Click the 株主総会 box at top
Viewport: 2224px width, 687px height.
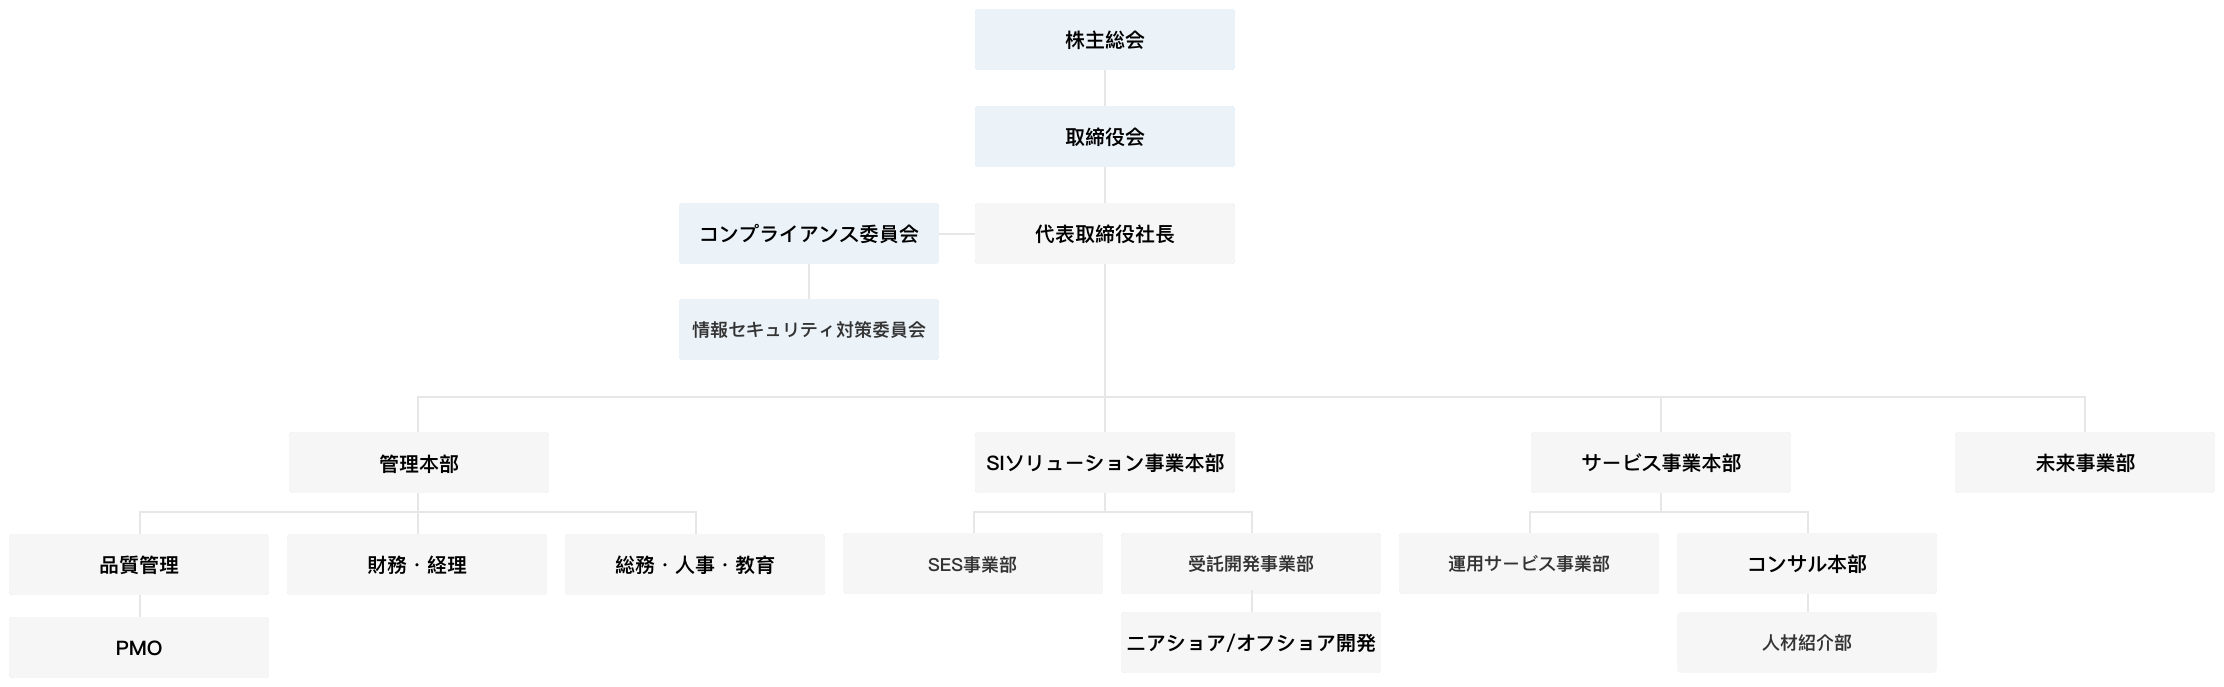pyautogui.click(x=1104, y=40)
